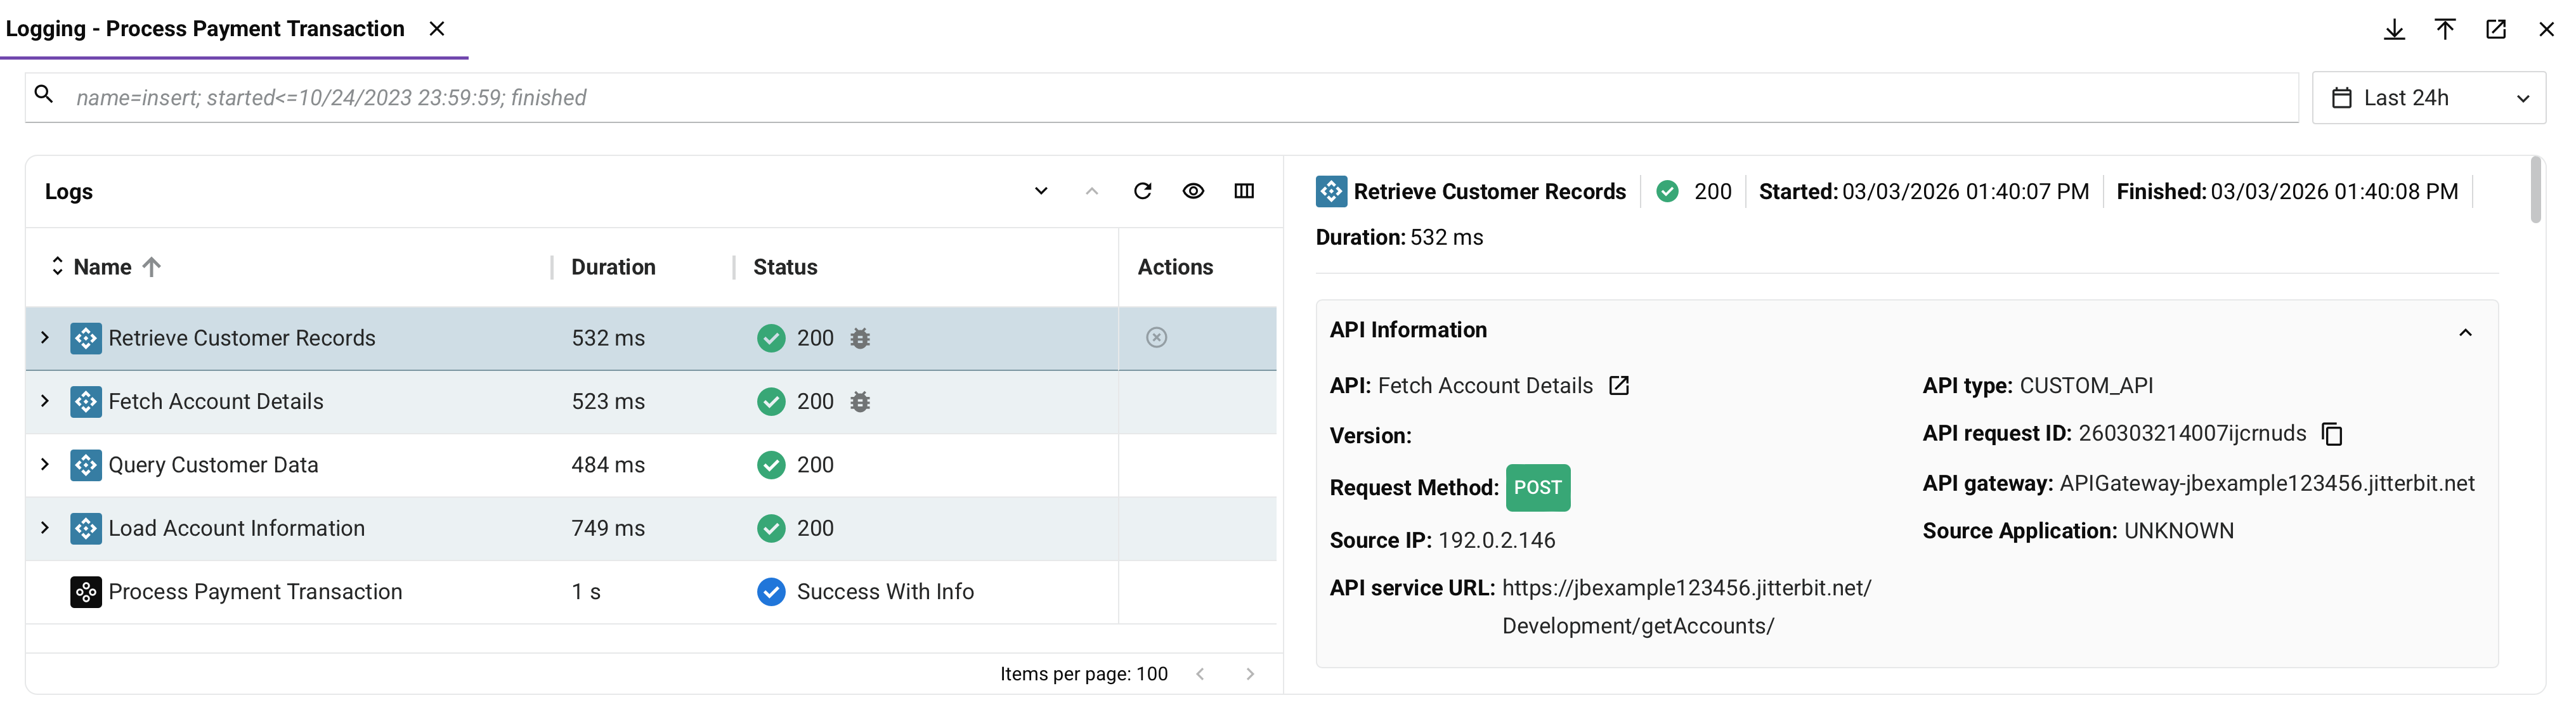Viewport: 2576px width, 719px height.
Task: Download the logs
Action: tap(2394, 29)
